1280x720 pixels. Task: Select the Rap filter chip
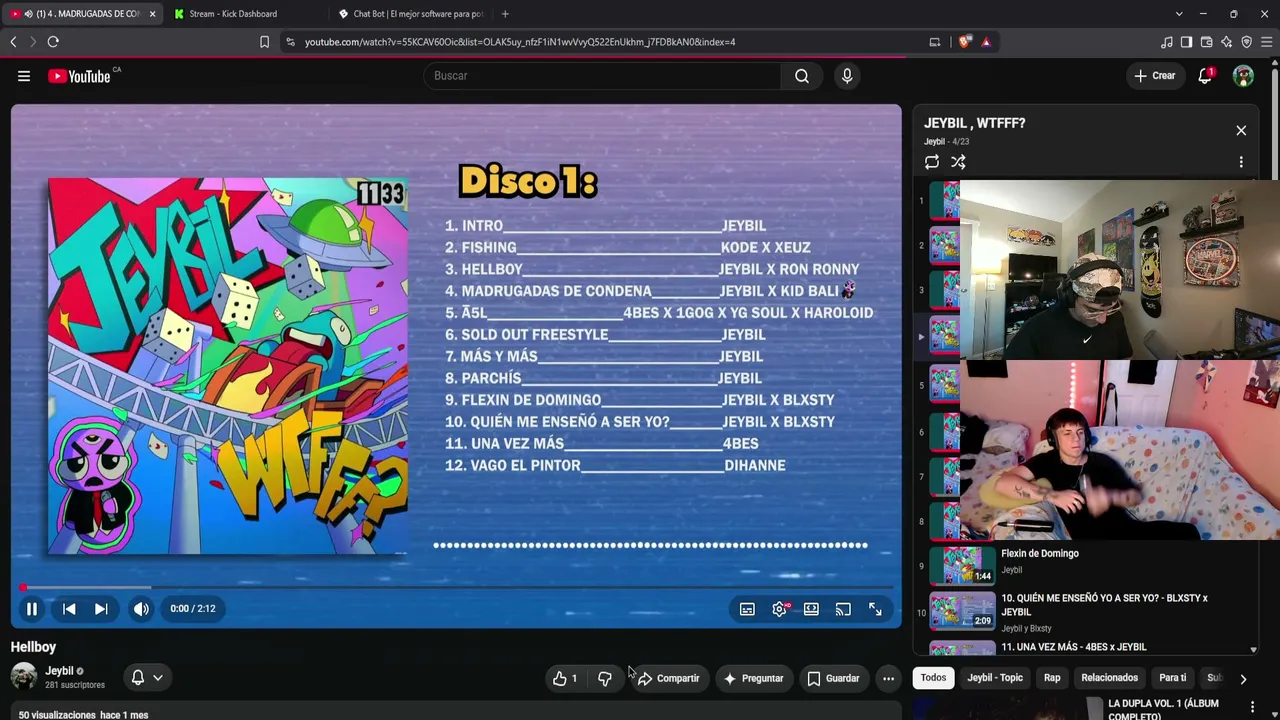(x=1052, y=678)
